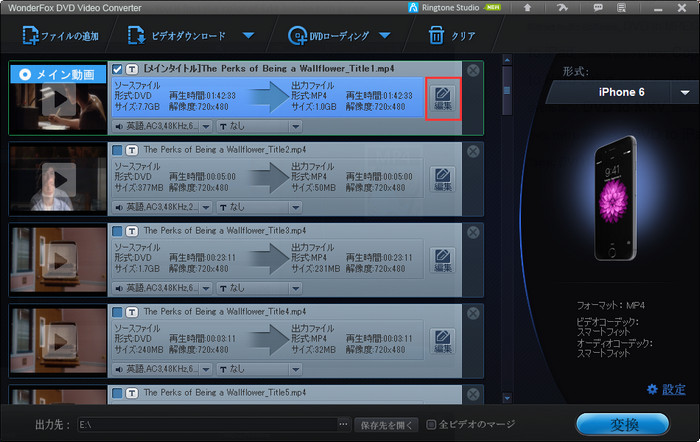Click open output folder (保存先を開く) button
700x442 pixels.
(x=387, y=424)
